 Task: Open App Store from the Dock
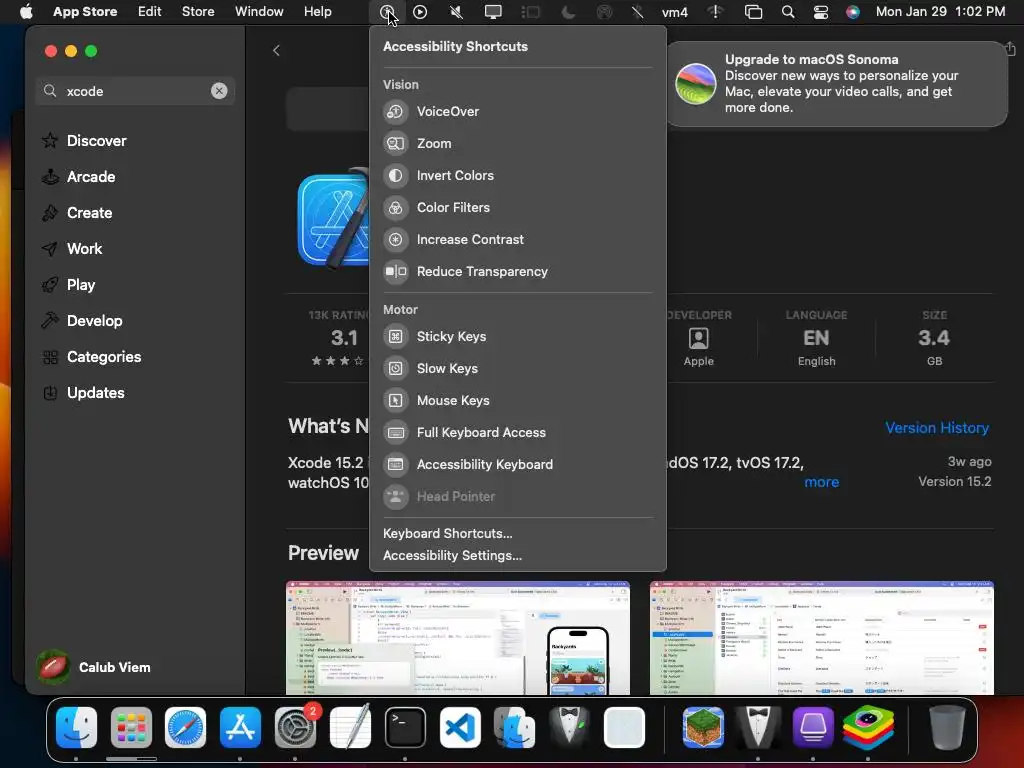(240, 728)
